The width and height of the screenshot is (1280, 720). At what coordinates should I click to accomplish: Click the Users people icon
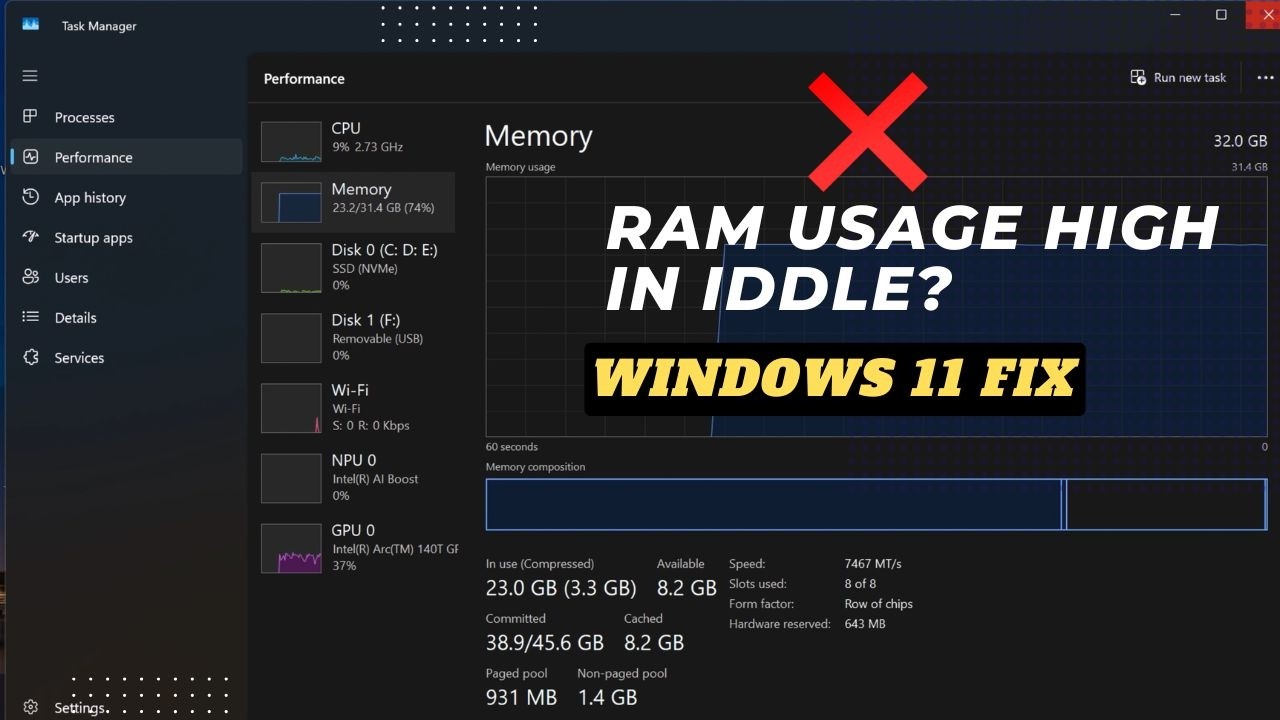coord(30,277)
